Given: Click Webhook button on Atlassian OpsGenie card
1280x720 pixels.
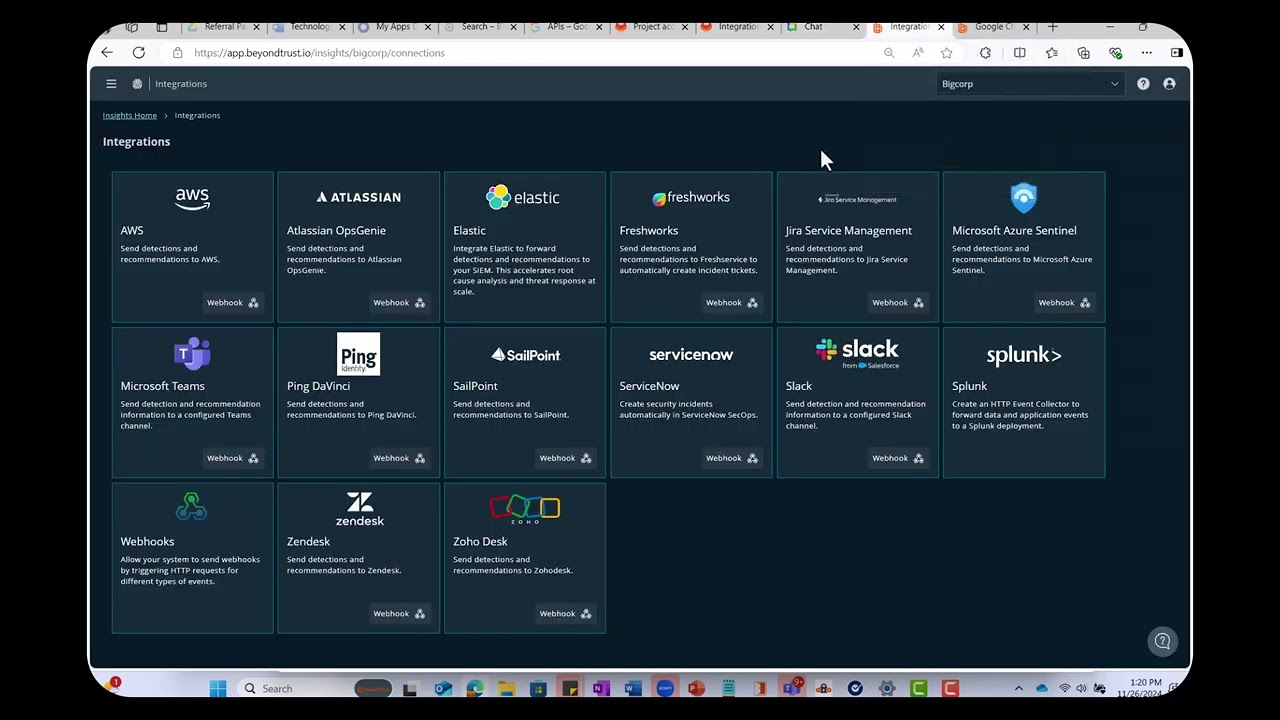Looking at the screenshot, I should click(x=399, y=303).
